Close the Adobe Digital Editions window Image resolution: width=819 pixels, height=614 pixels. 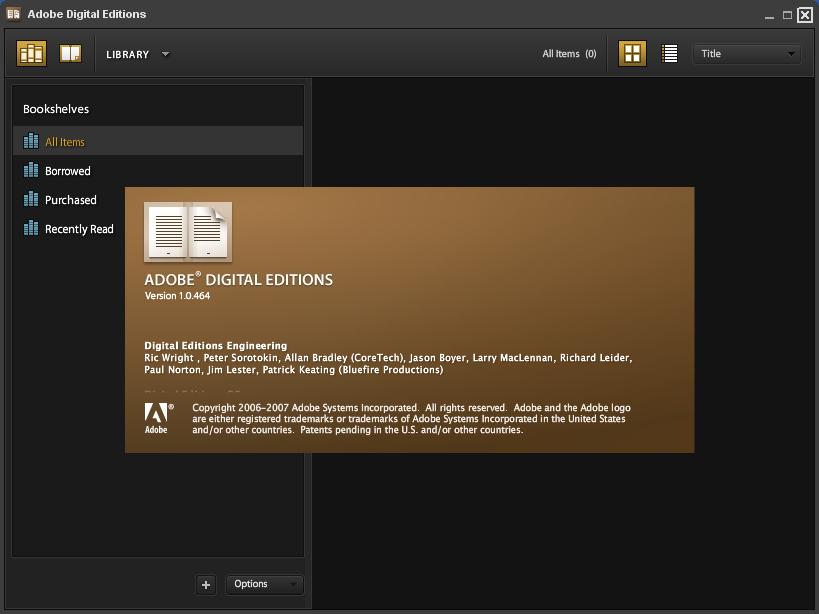point(805,15)
